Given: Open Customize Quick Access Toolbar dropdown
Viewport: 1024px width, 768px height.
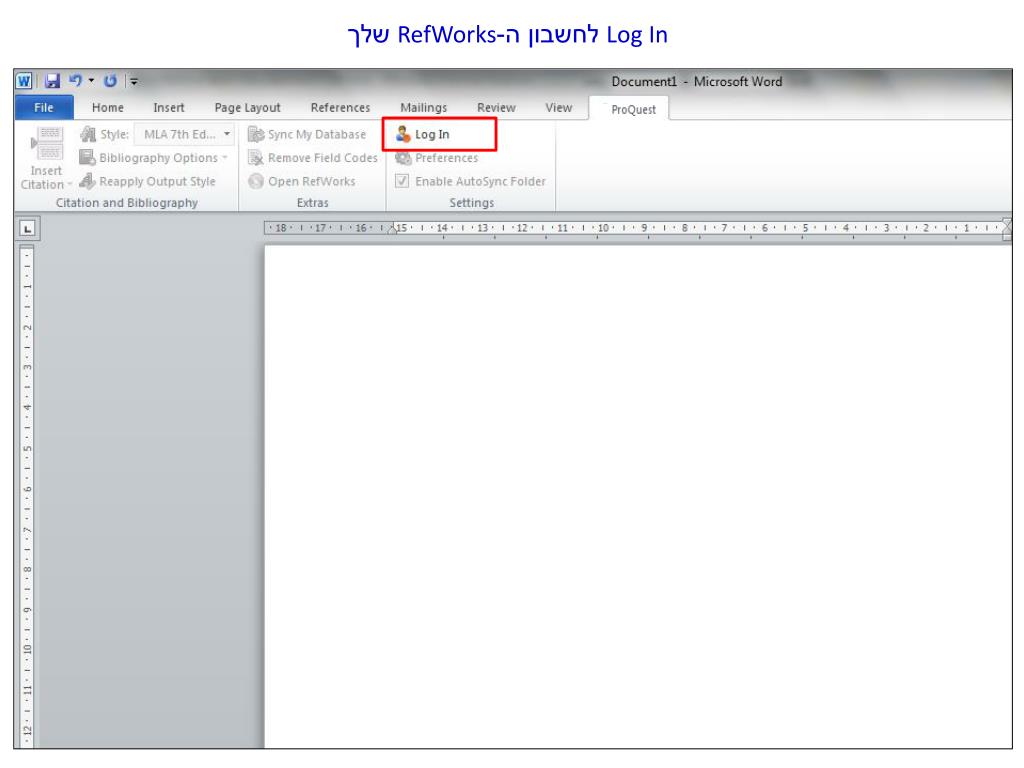Looking at the screenshot, I should (134, 81).
